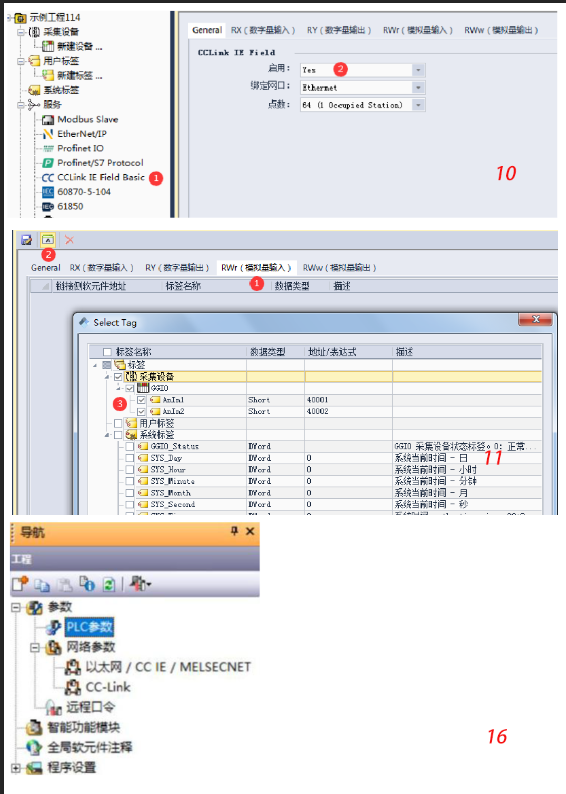Screen dimensions: 566x794
Task: Click the properties info icon in 导航 toolbar
Action: [87, 584]
